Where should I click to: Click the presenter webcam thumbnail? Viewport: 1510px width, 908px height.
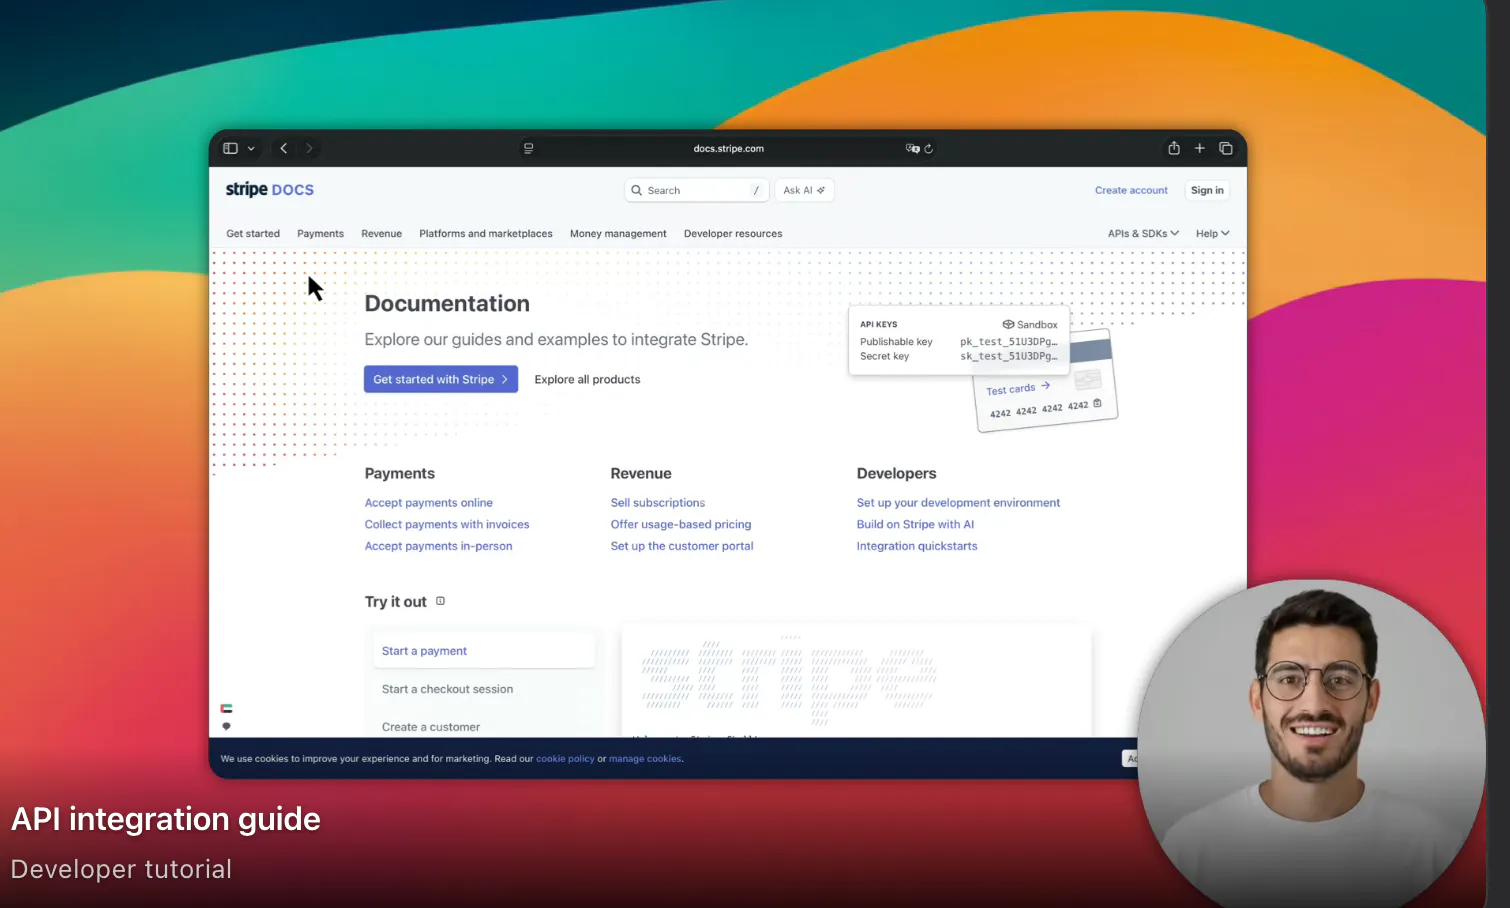pos(1311,744)
